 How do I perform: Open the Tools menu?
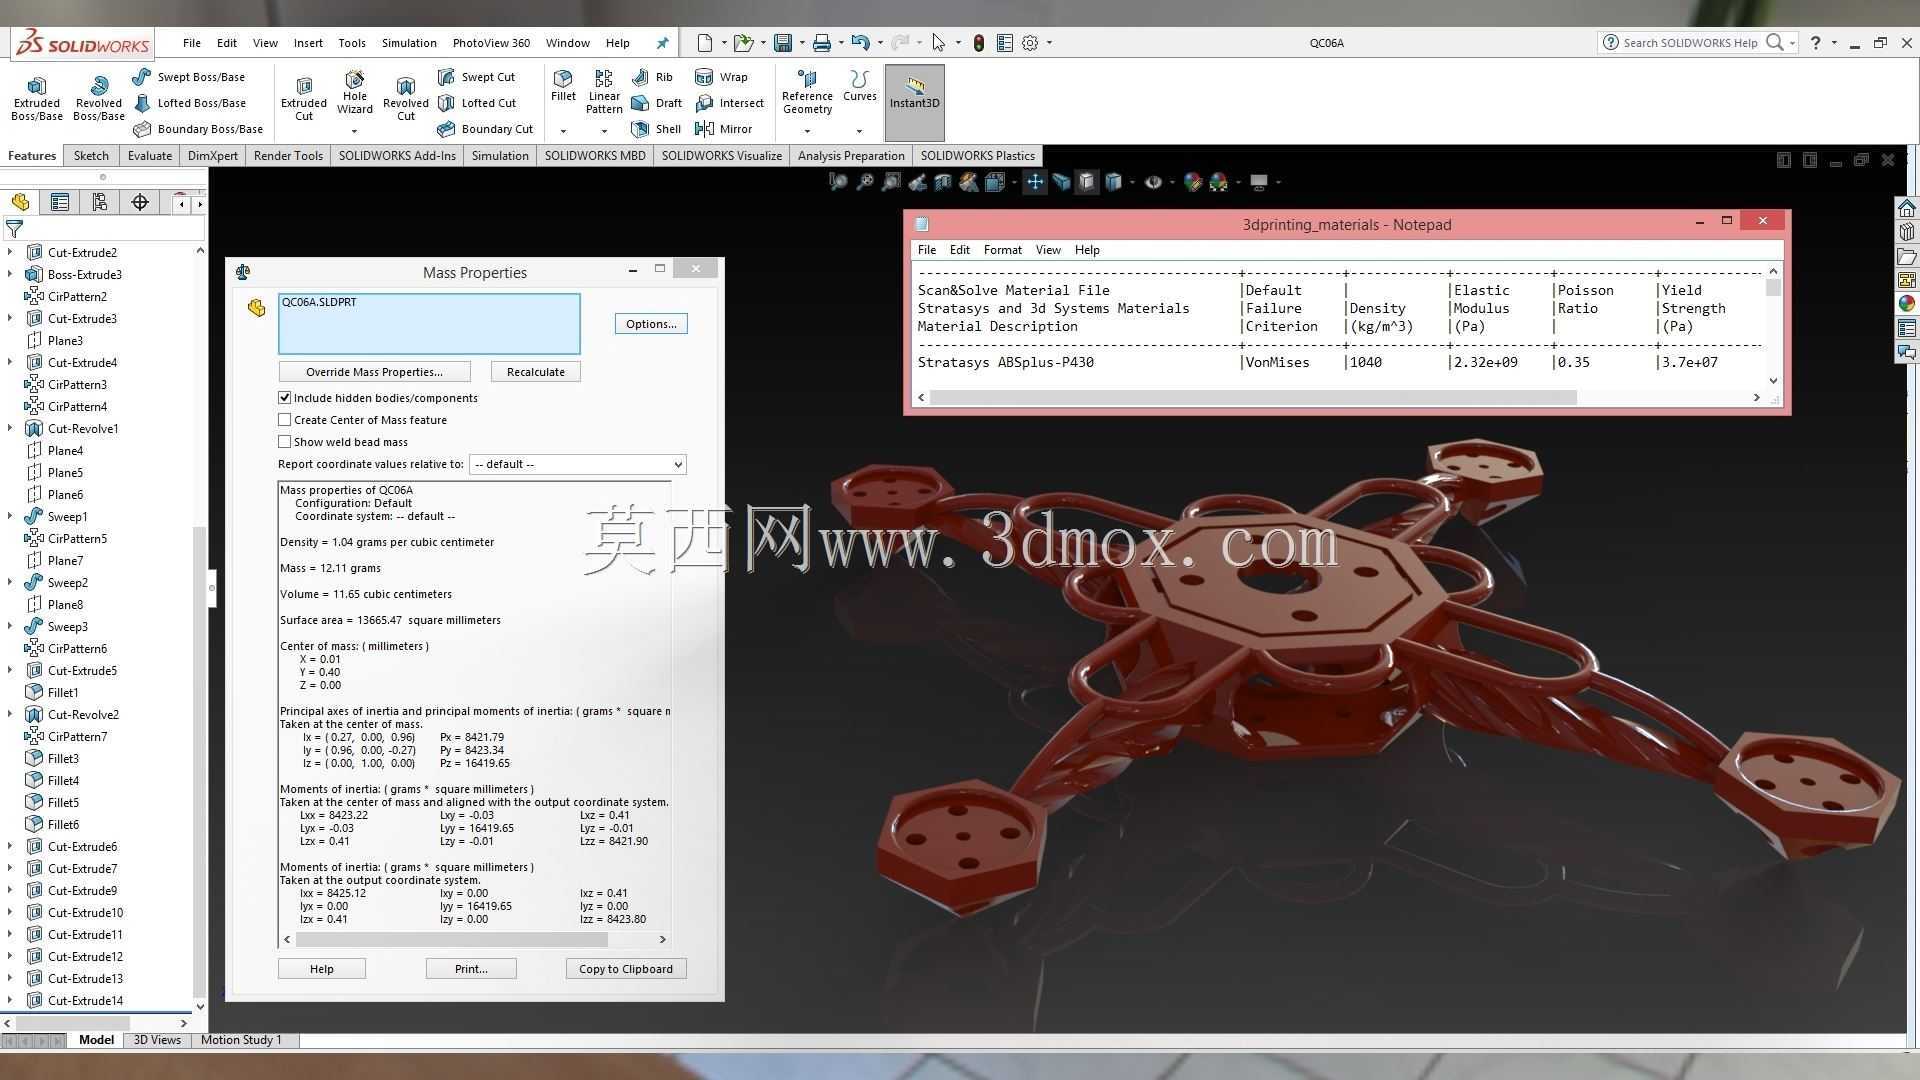(352, 43)
